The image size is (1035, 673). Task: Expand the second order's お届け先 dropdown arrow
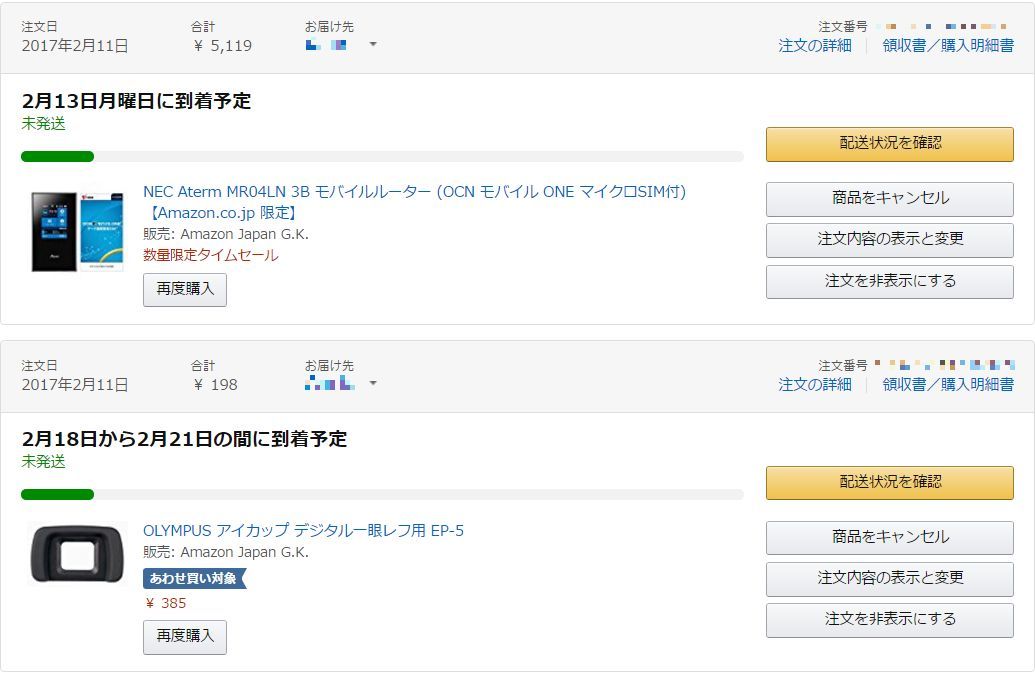pos(373,383)
